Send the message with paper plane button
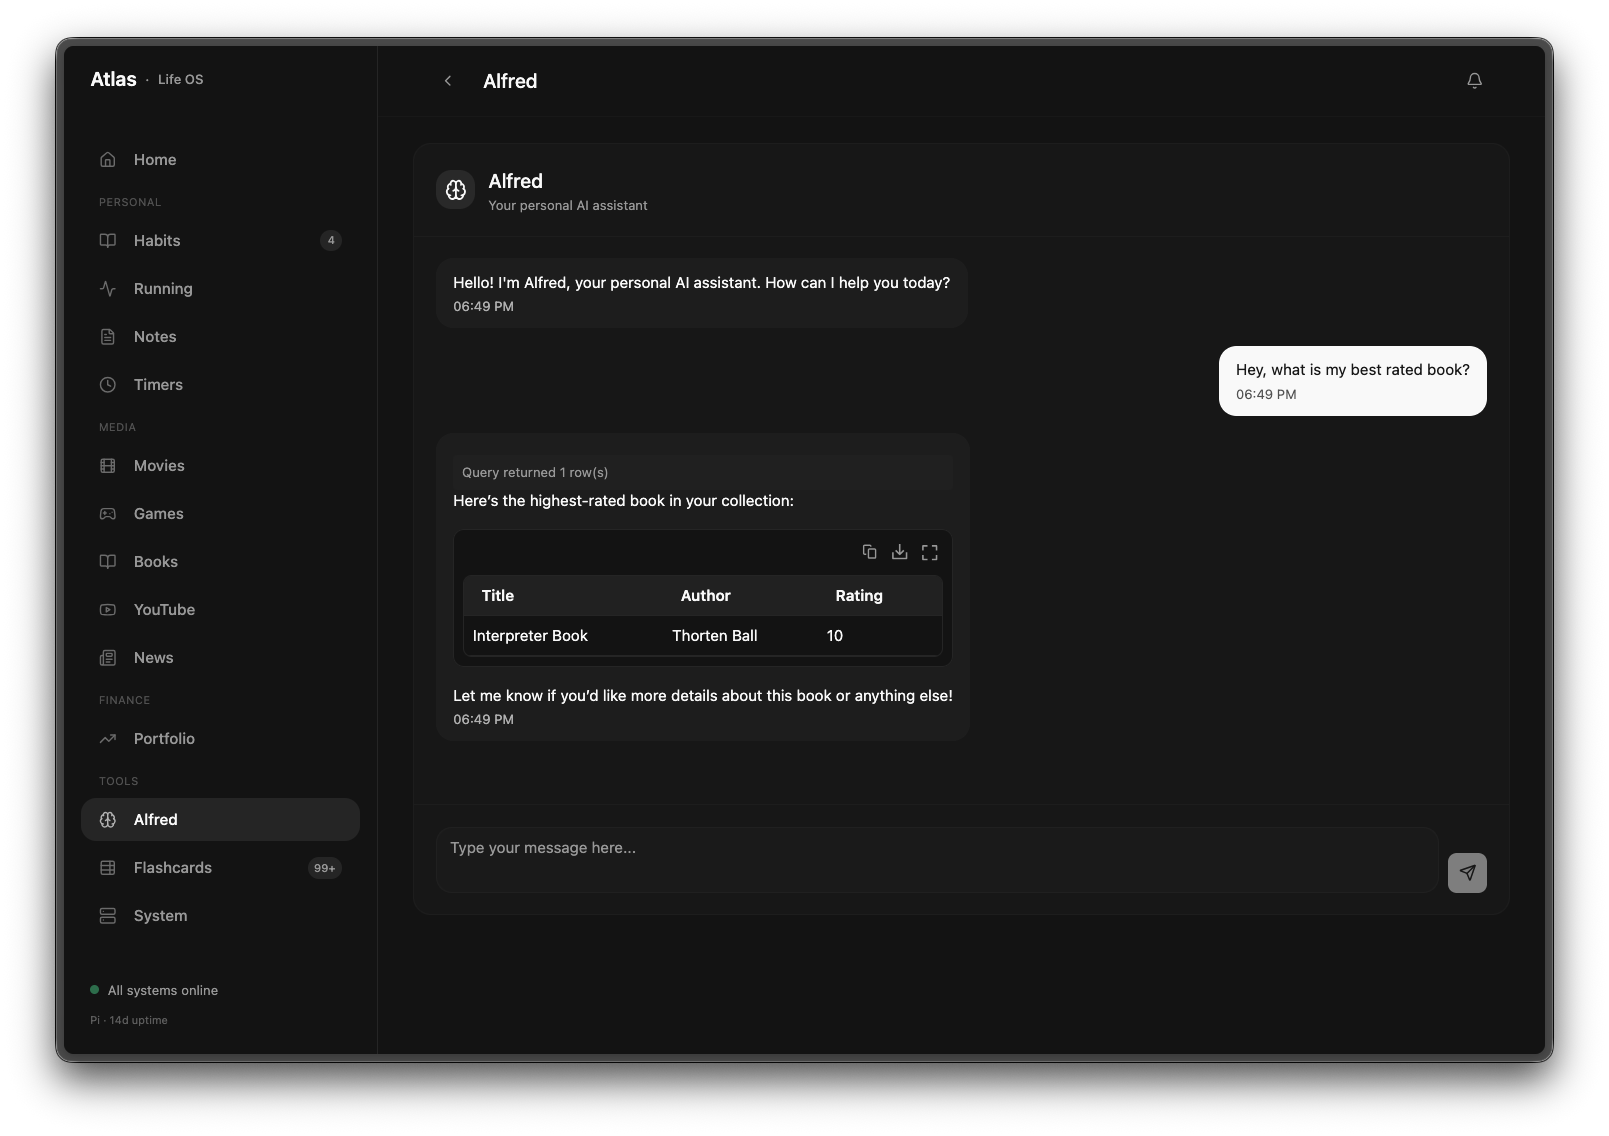Viewport: 1609px width, 1136px height. 1466,872
